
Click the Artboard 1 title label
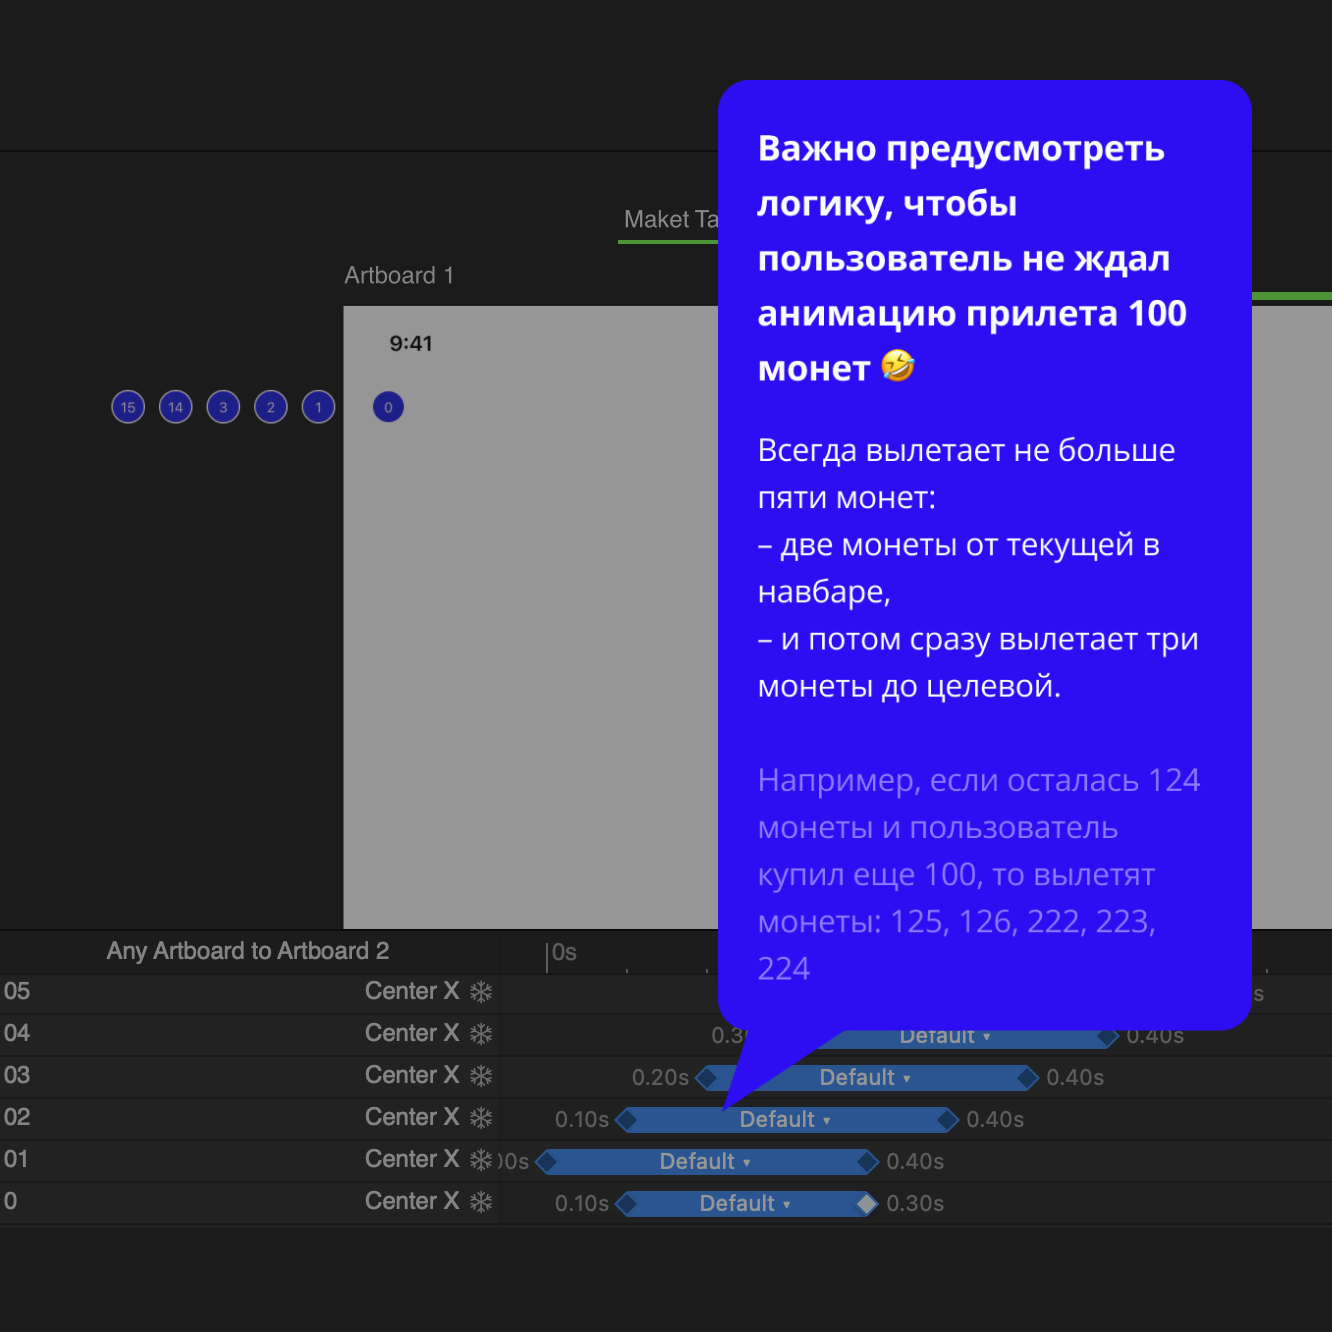(x=399, y=276)
